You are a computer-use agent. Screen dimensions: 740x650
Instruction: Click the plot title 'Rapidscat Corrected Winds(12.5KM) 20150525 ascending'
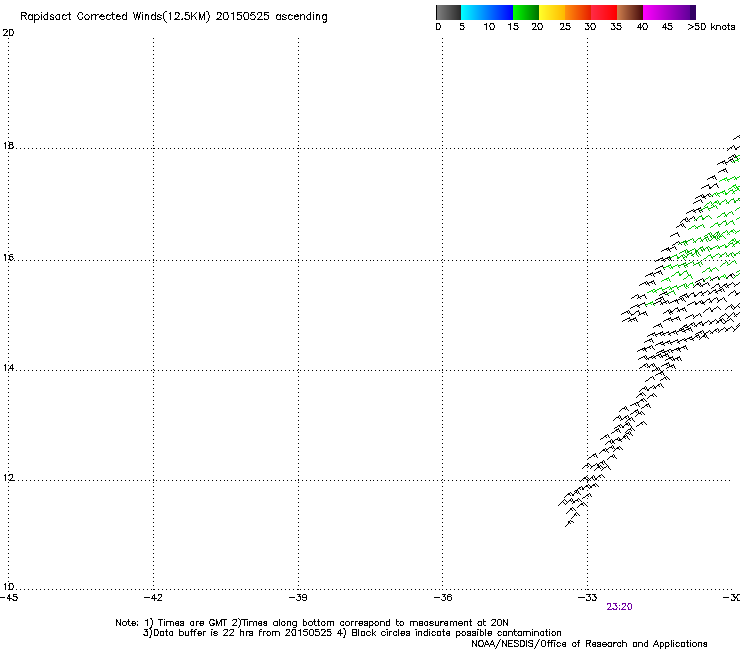pyautogui.click(x=174, y=17)
